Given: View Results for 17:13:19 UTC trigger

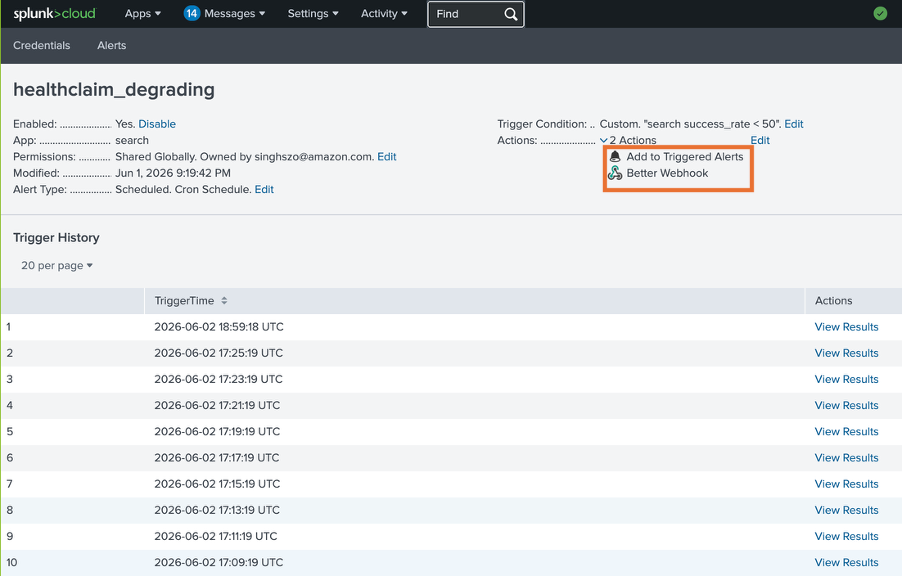Looking at the screenshot, I should coord(846,510).
